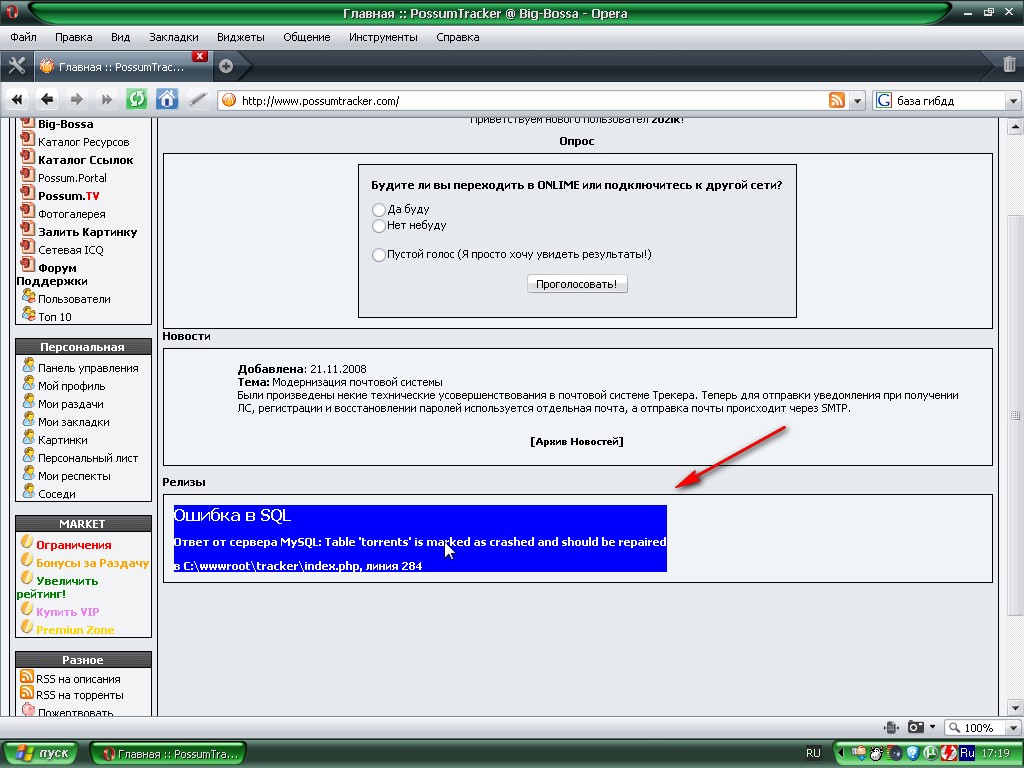Open the Каталог Ресурсов link

click(84, 142)
